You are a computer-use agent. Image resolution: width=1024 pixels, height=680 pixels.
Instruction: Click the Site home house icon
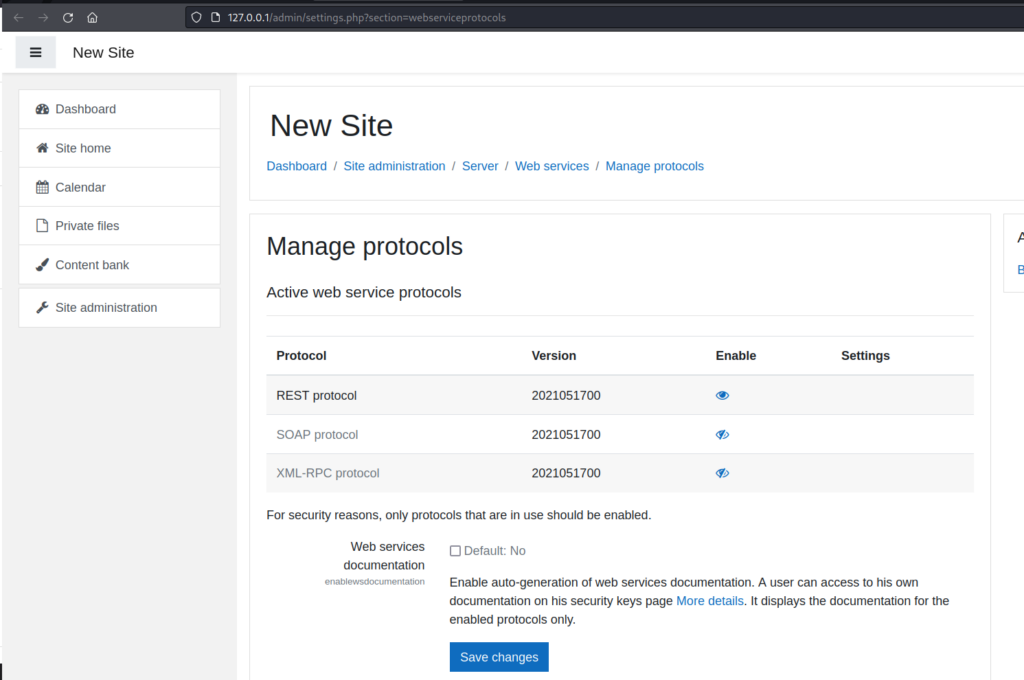pos(42,148)
